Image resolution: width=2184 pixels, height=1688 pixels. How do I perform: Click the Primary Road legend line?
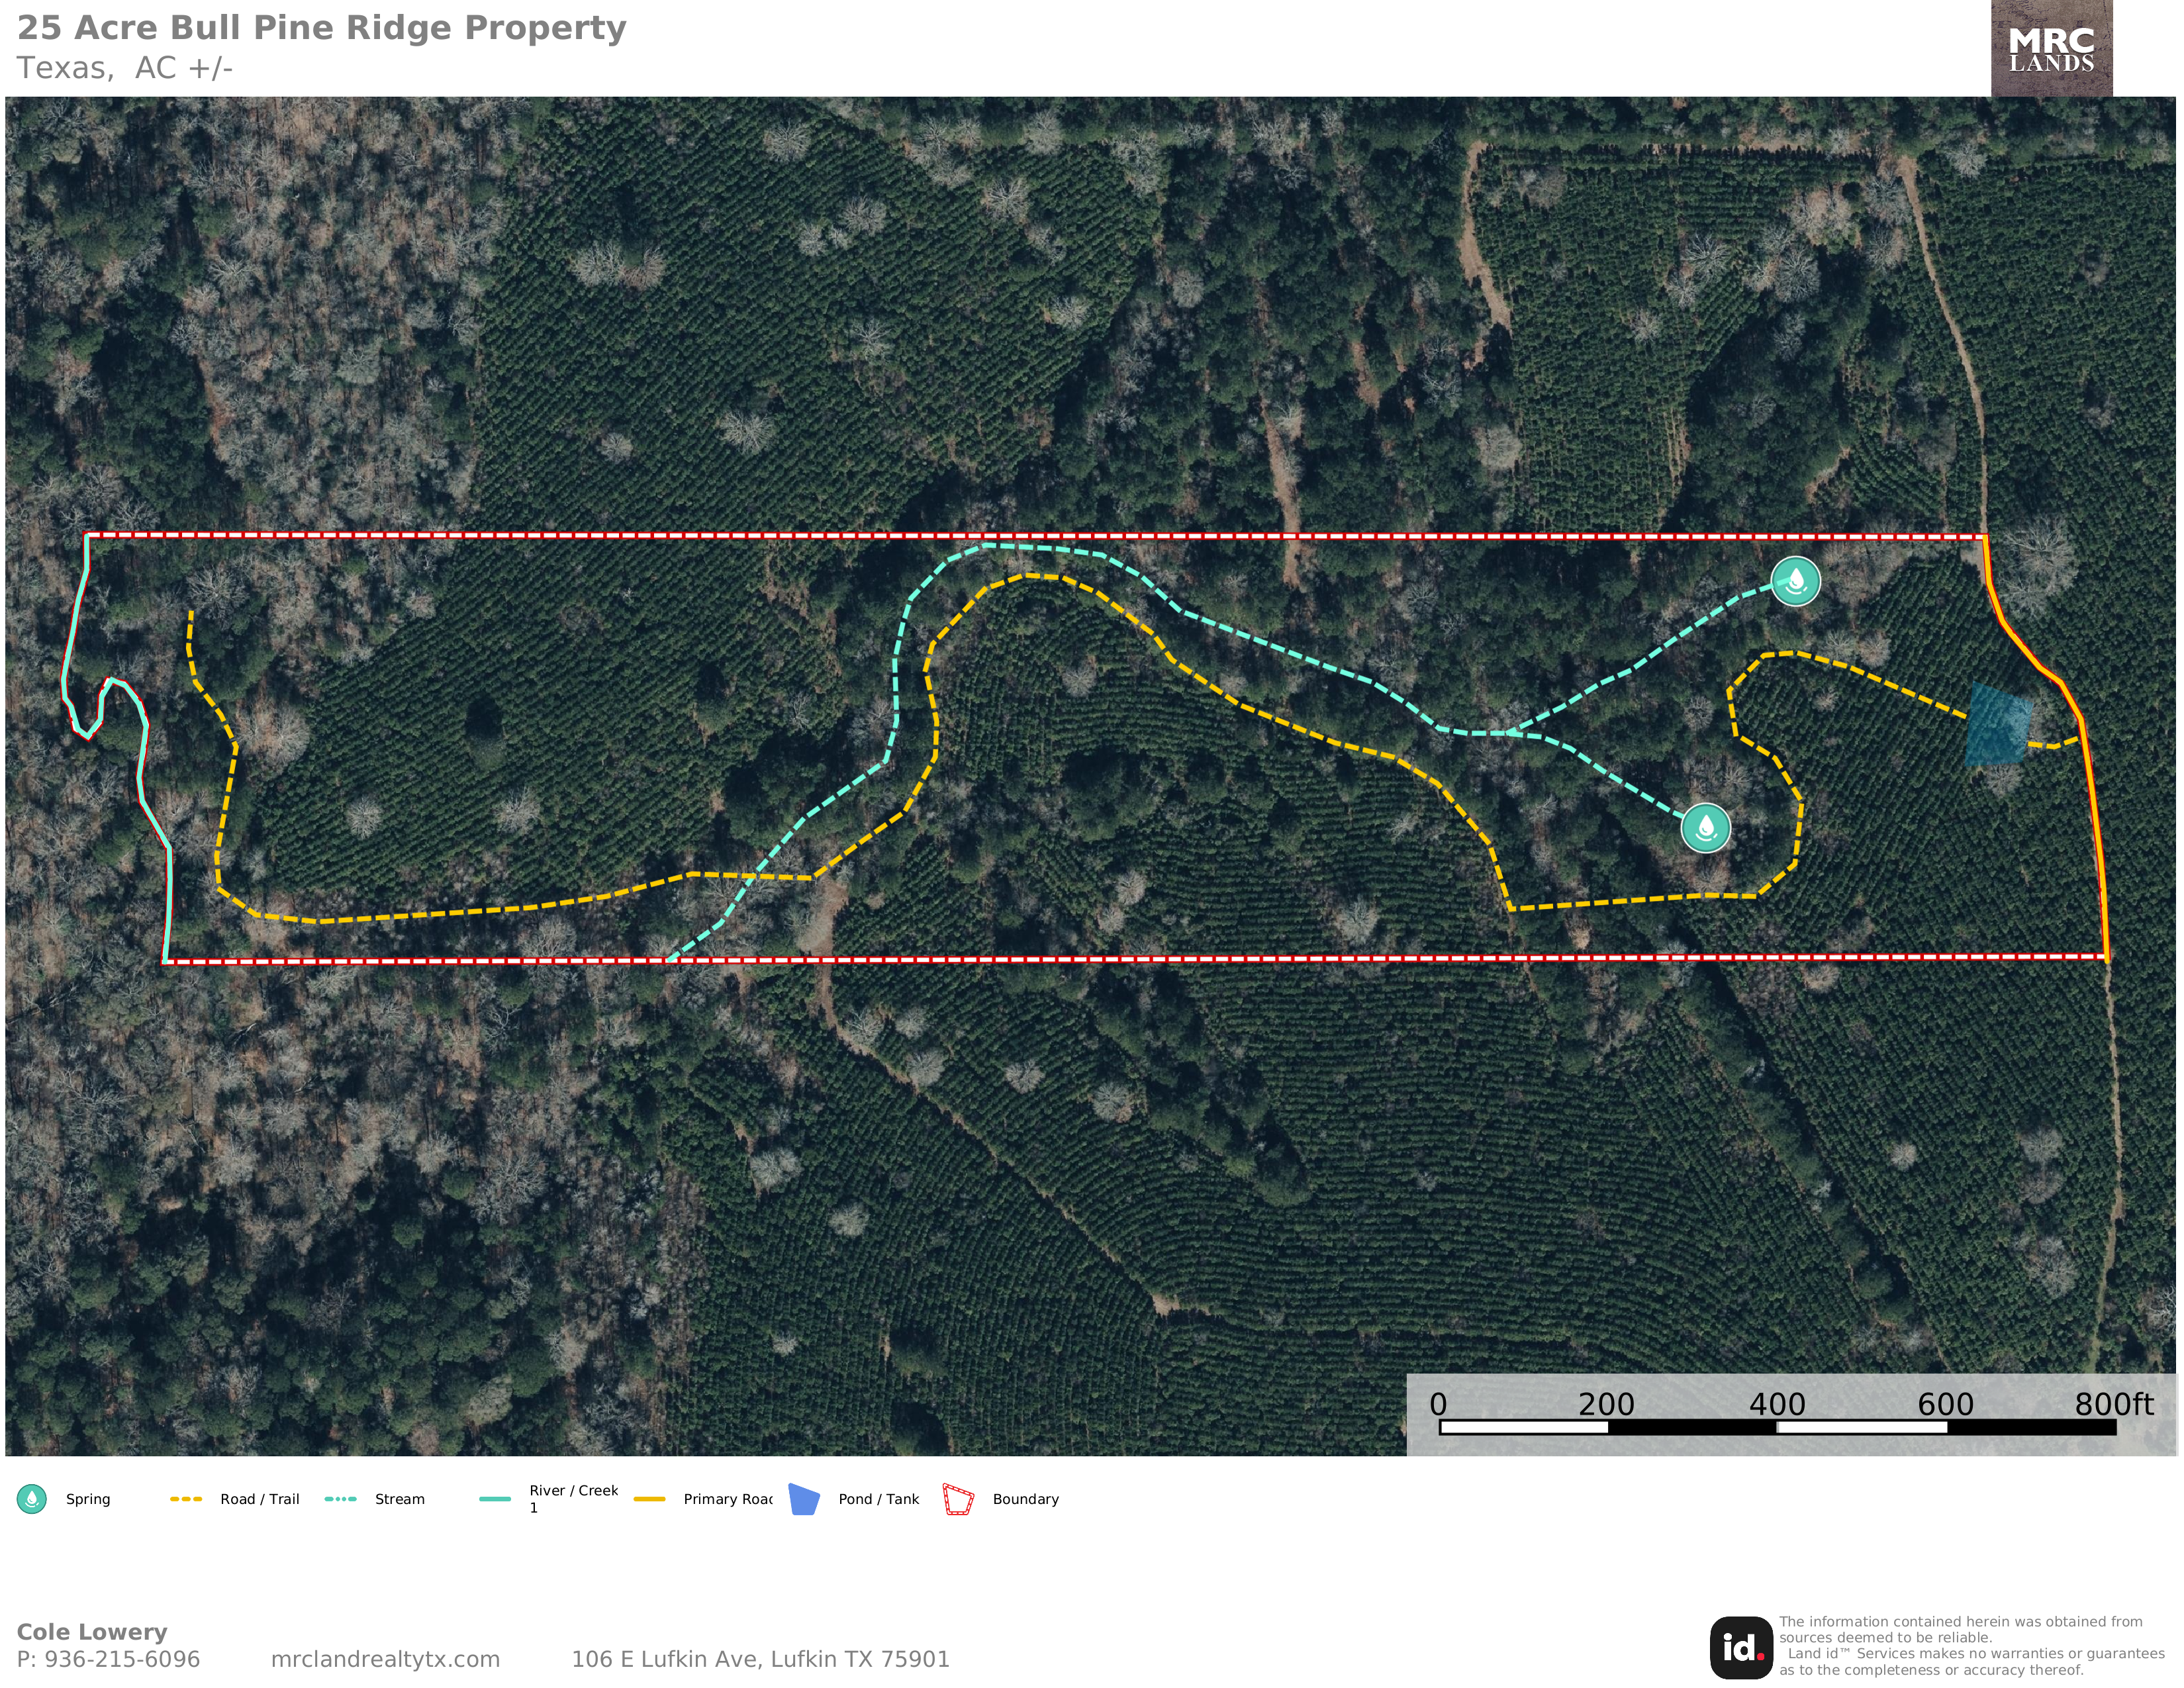(650, 1499)
